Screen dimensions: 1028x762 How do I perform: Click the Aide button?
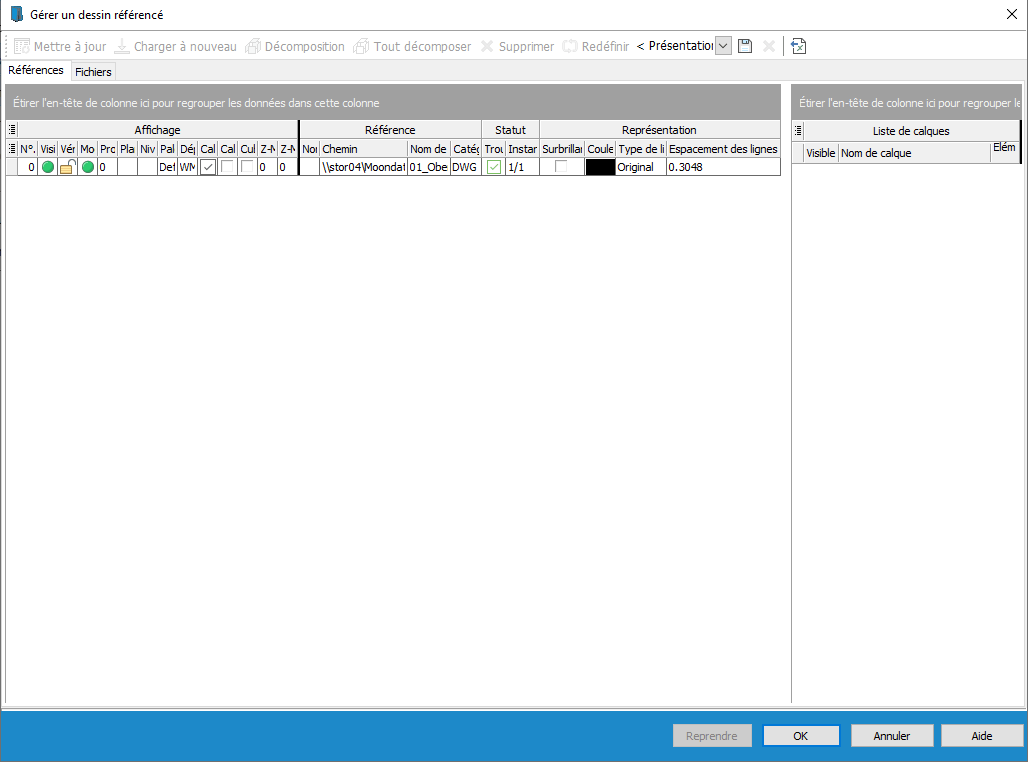982,736
